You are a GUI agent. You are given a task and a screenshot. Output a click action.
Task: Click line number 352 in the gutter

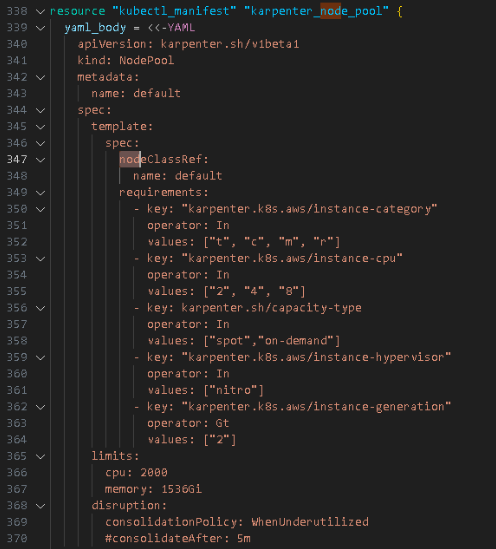17,242
